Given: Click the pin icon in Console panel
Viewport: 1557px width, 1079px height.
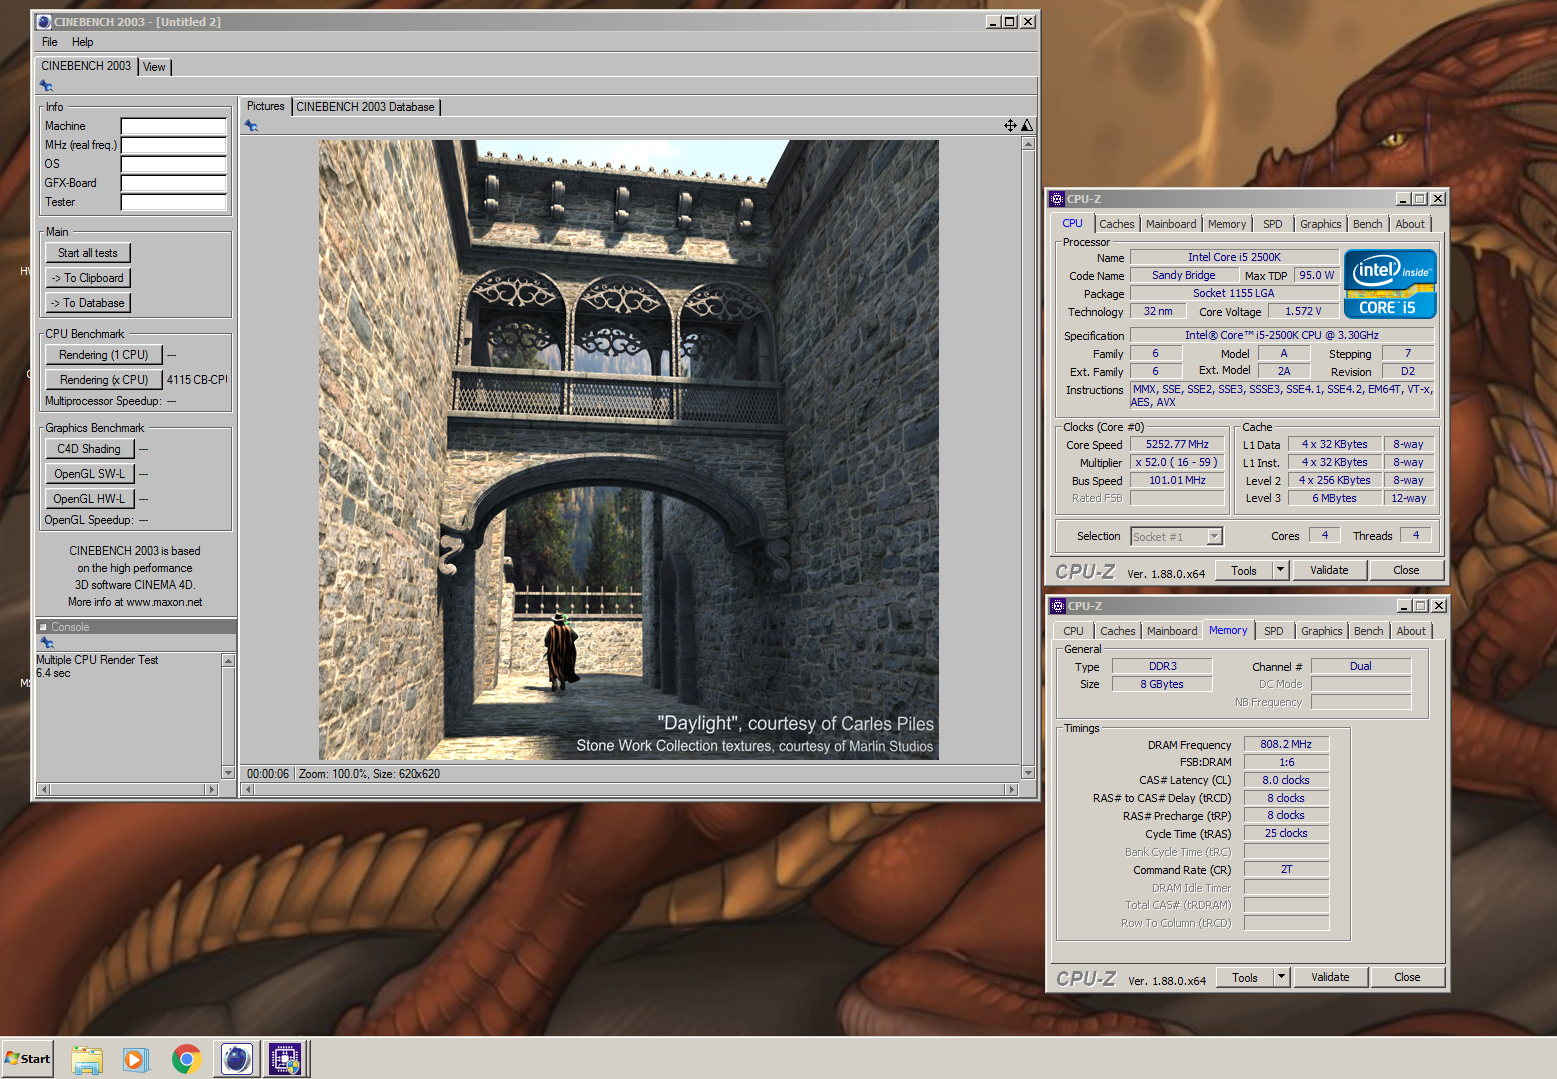Looking at the screenshot, I should [x=46, y=643].
